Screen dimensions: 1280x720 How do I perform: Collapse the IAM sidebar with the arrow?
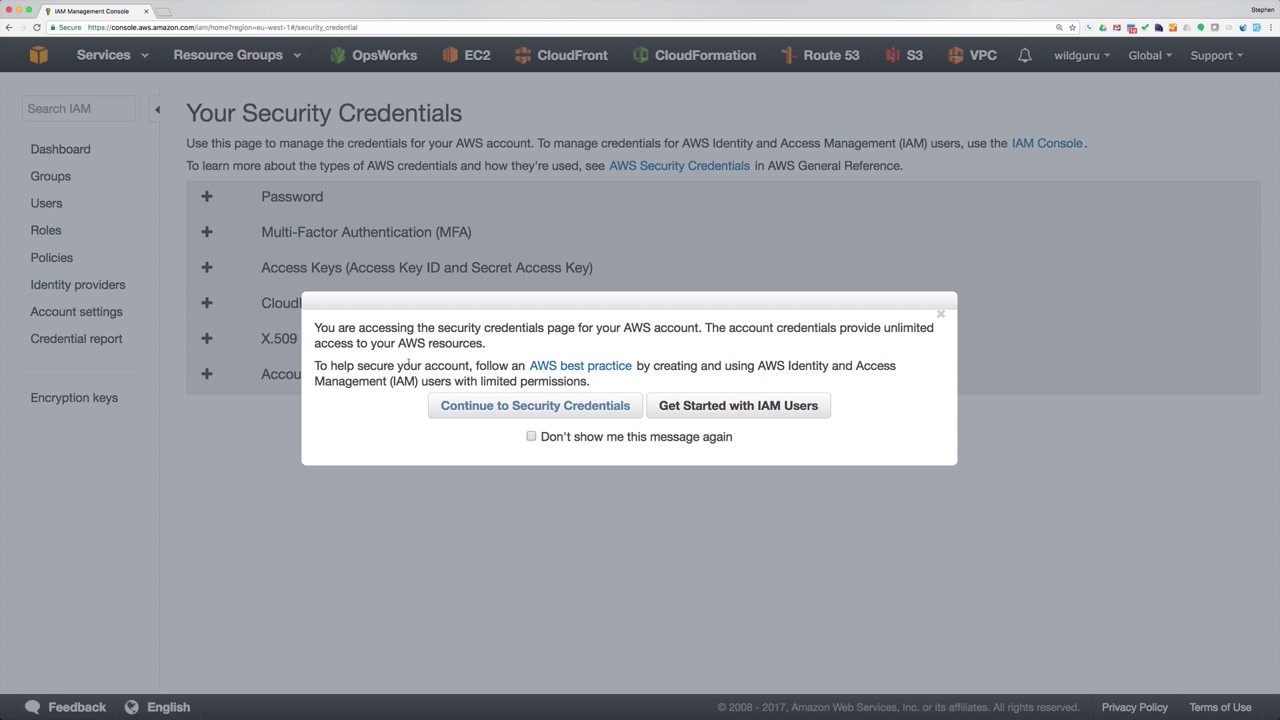[156, 109]
